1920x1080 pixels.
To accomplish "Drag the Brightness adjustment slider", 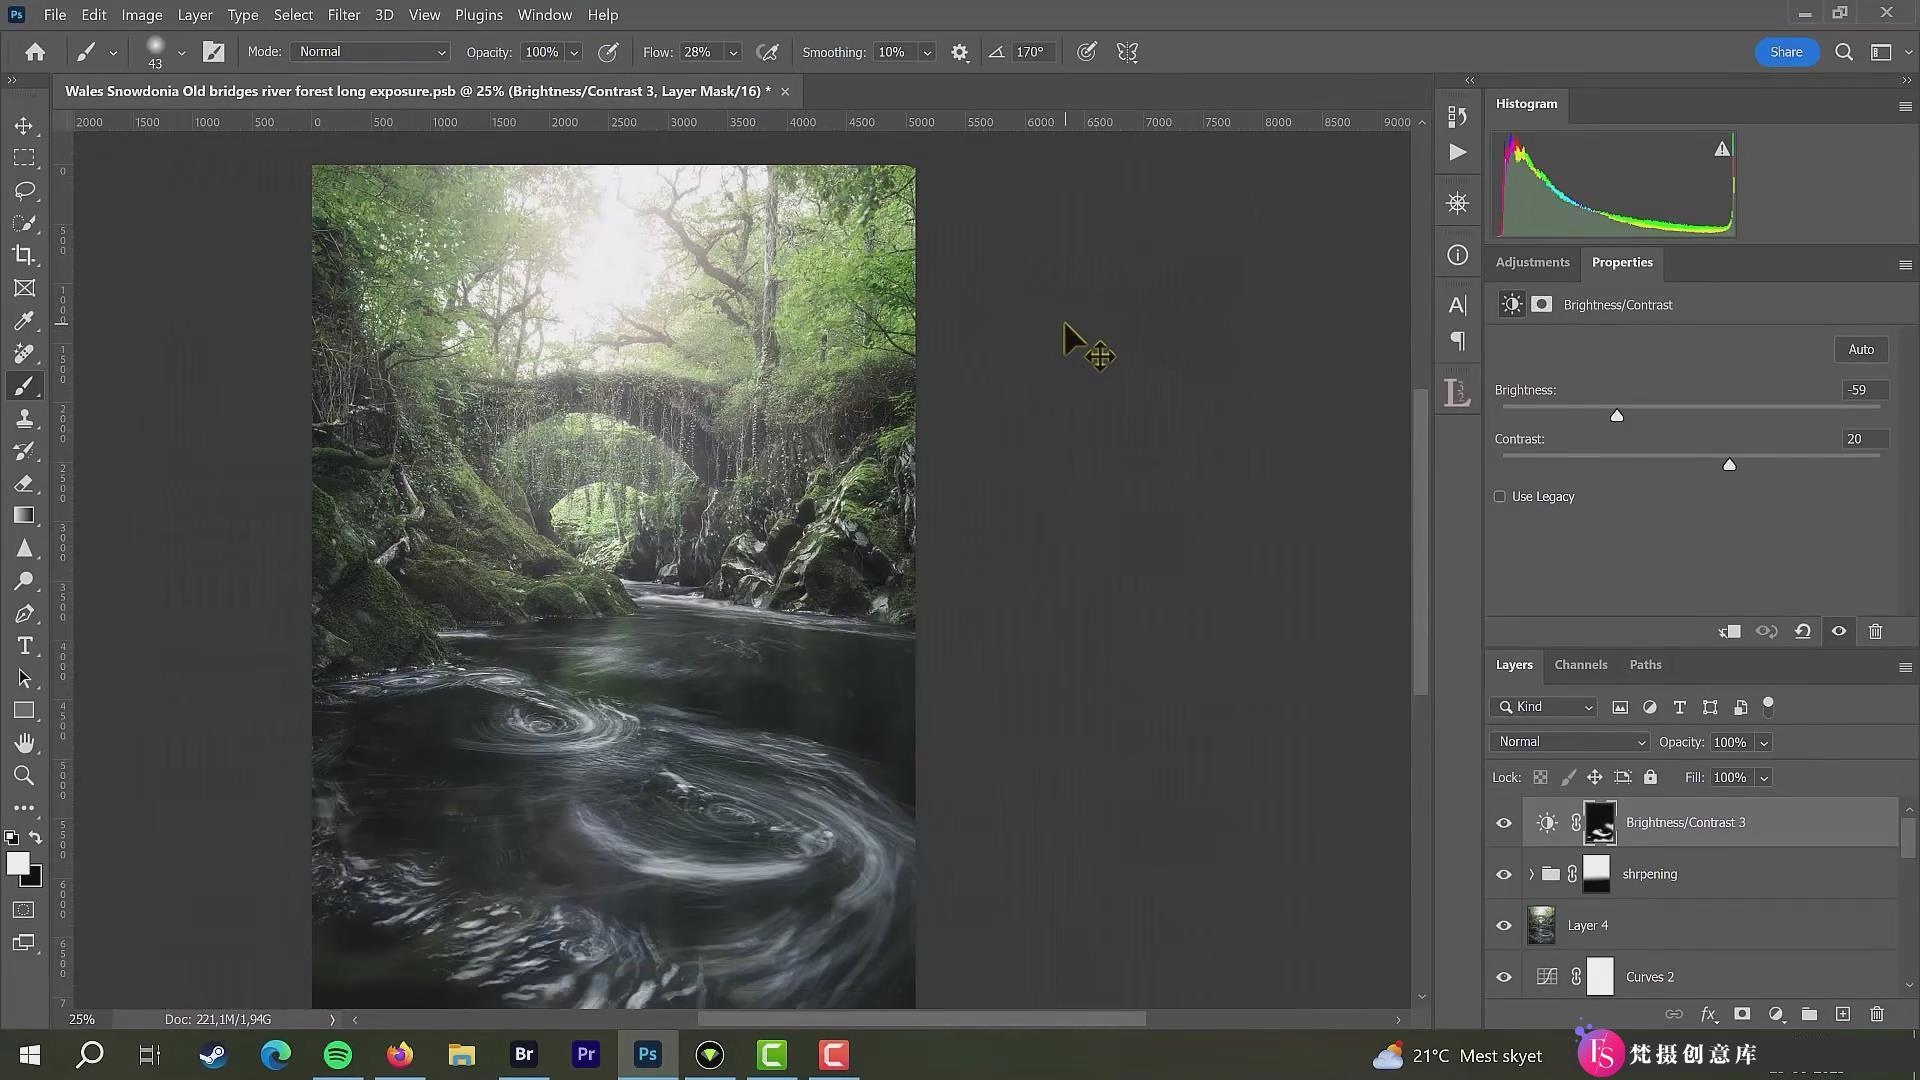I will 1615,414.
